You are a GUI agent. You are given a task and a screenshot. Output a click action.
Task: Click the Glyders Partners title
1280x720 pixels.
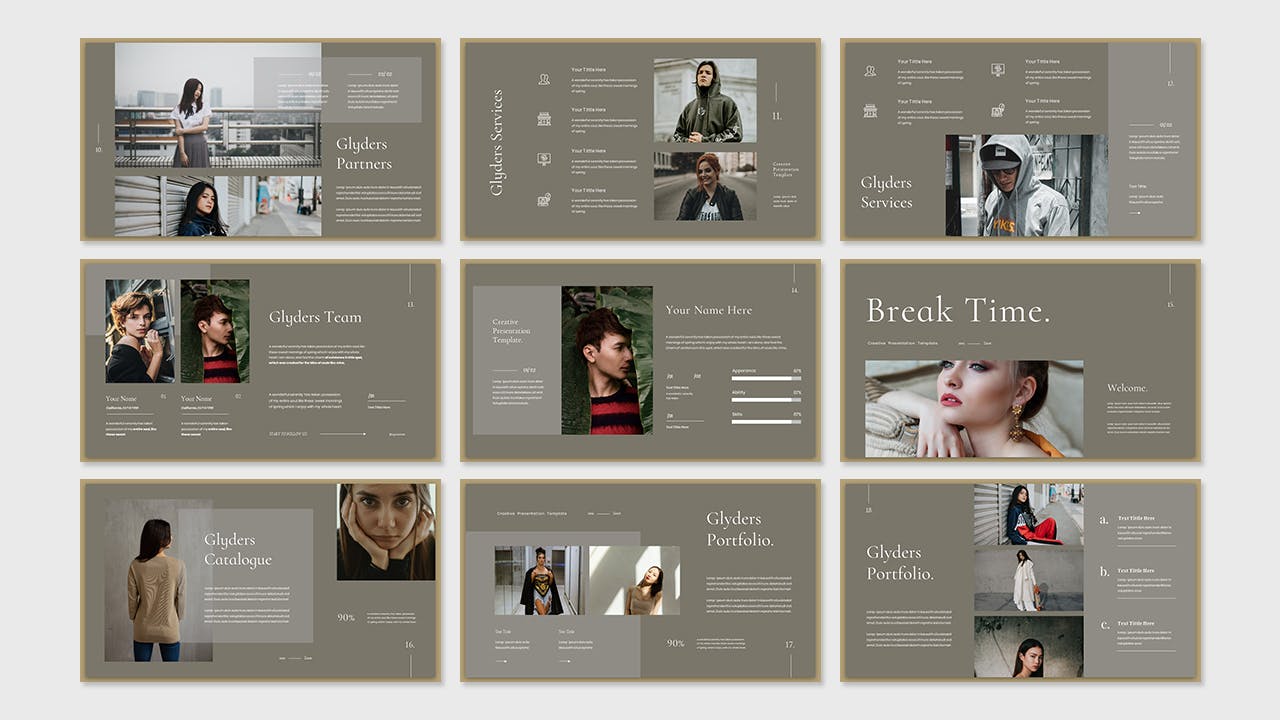tap(364, 154)
